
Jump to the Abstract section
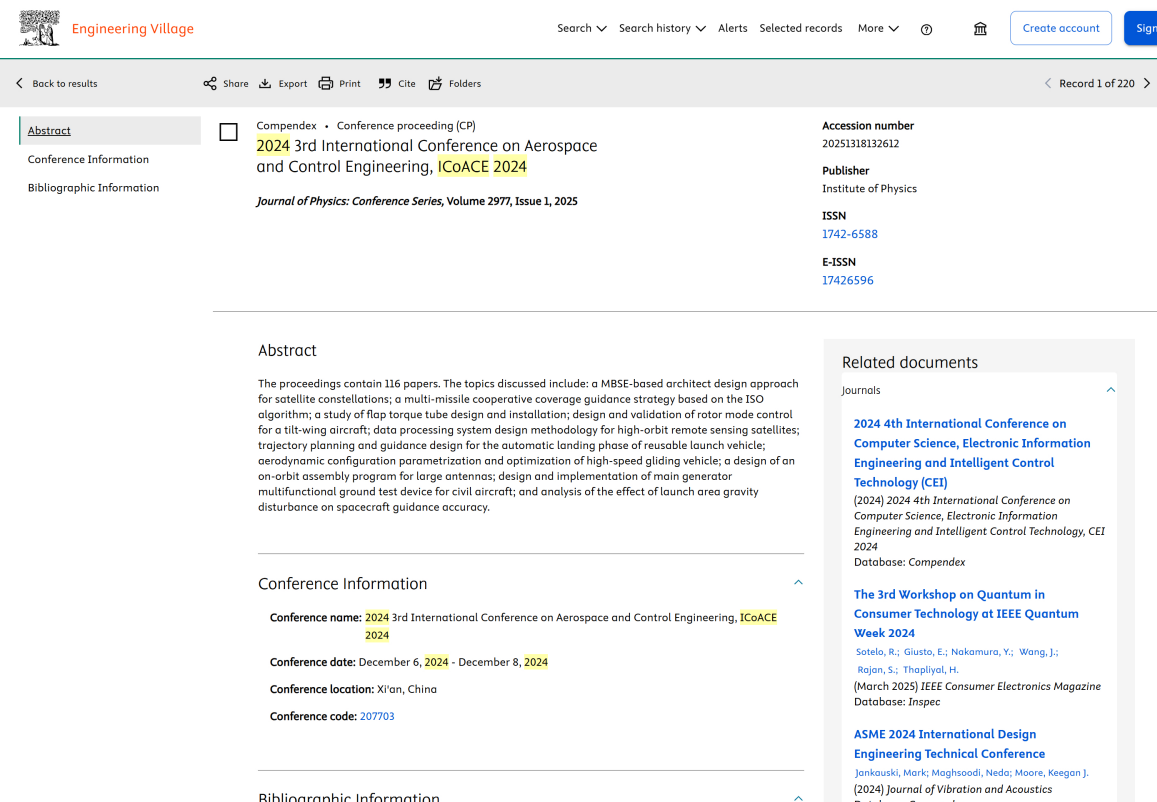pos(49,131)
